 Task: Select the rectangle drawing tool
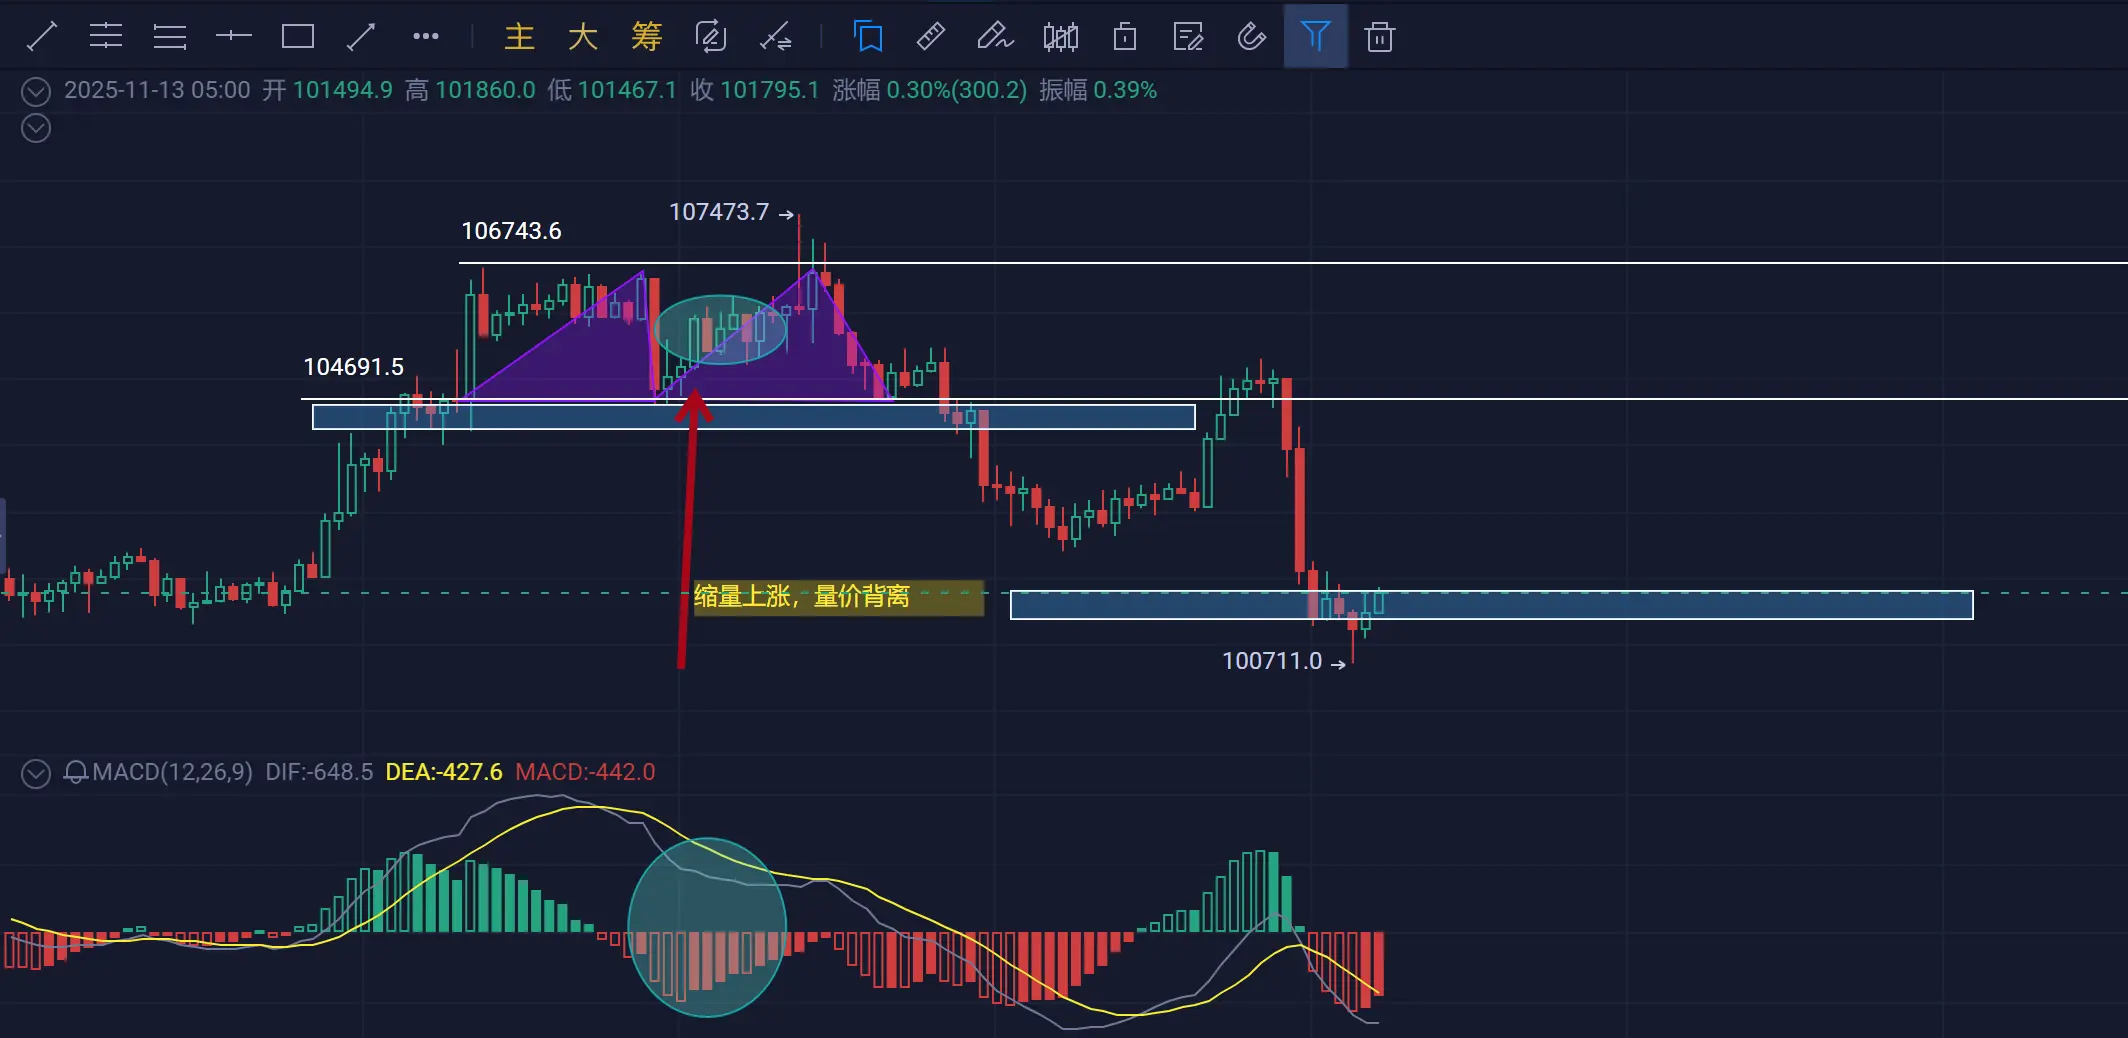click(298, 37)
